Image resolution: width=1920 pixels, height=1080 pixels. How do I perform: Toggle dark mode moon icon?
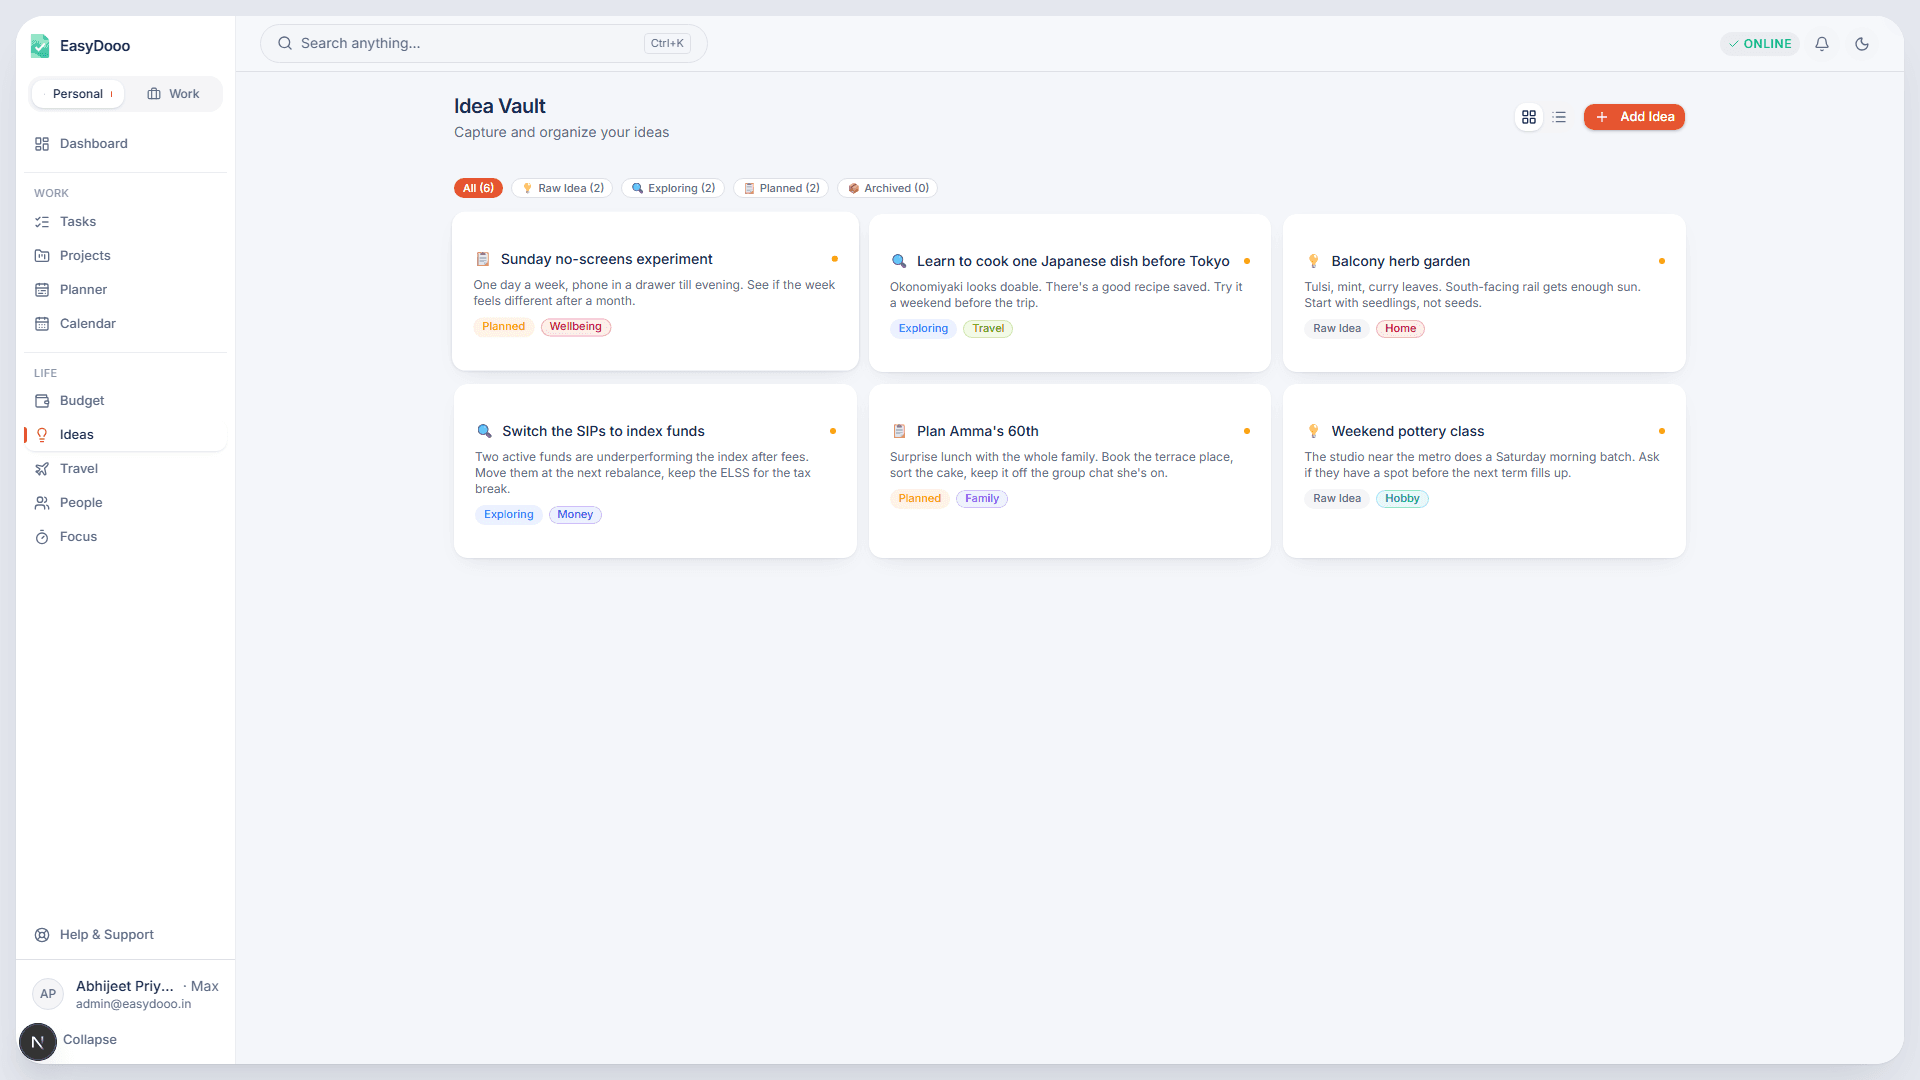[1862, 44]
